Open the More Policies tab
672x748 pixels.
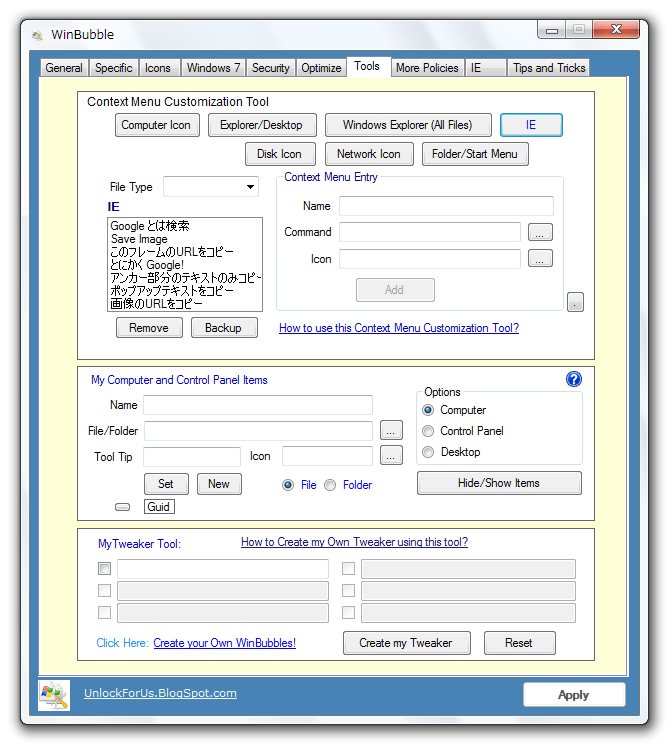click(427, 68)
